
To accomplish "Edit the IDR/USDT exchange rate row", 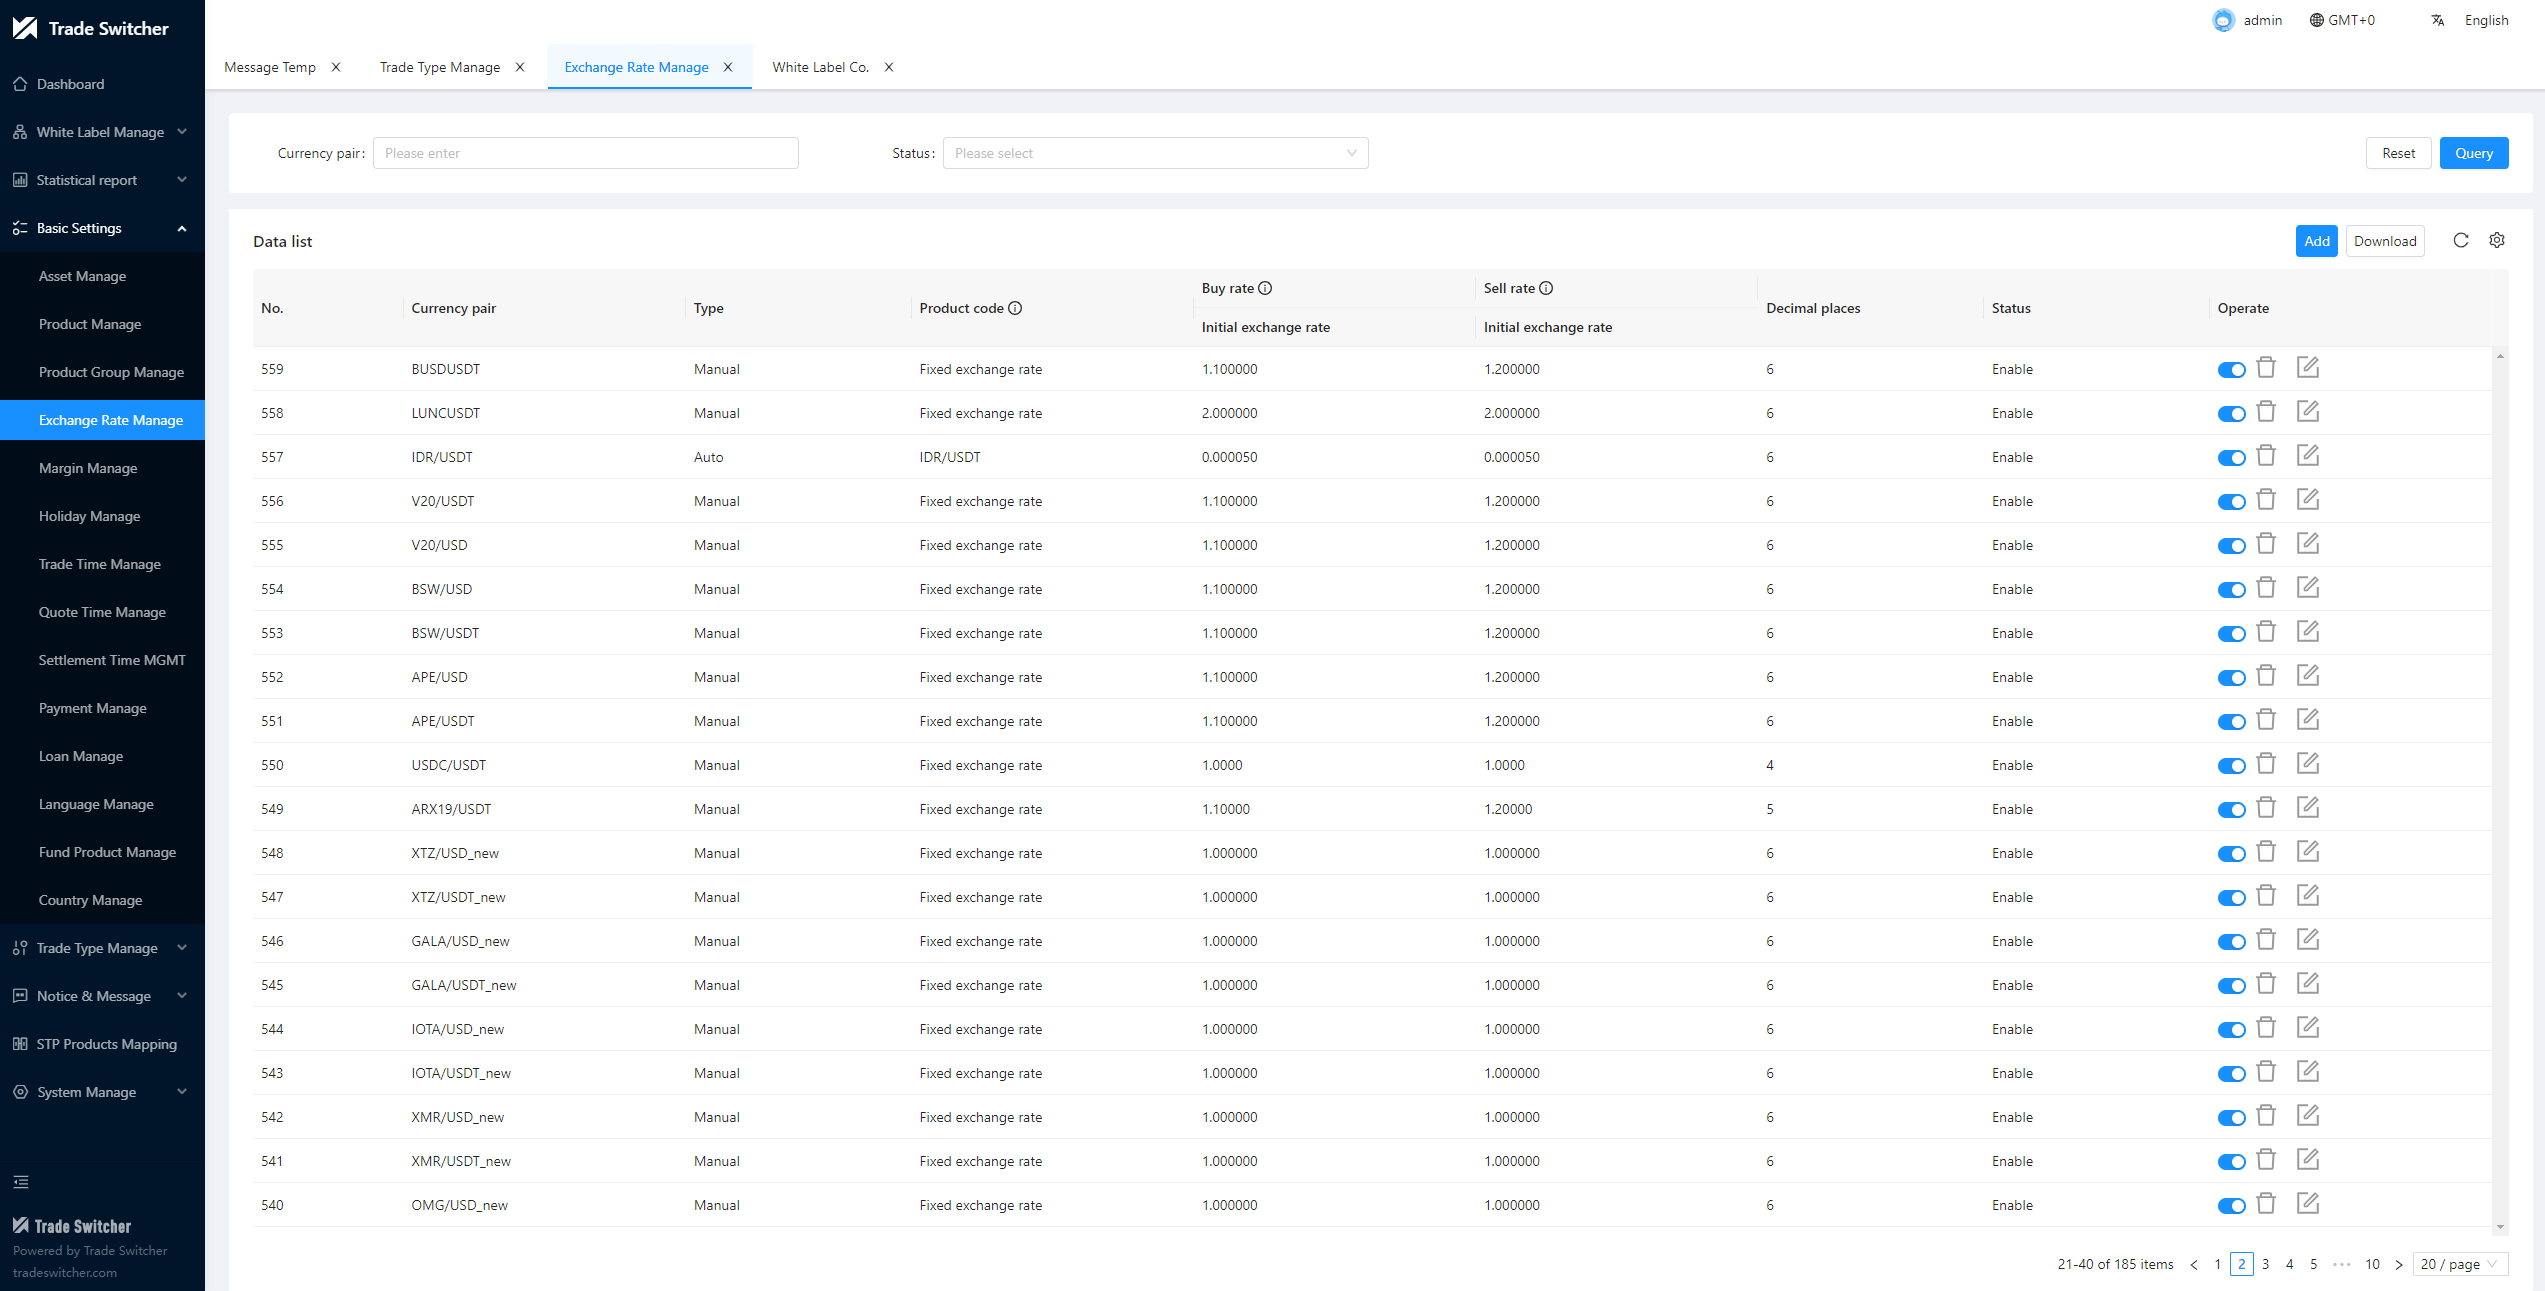I will click(x=2307, y=456).
